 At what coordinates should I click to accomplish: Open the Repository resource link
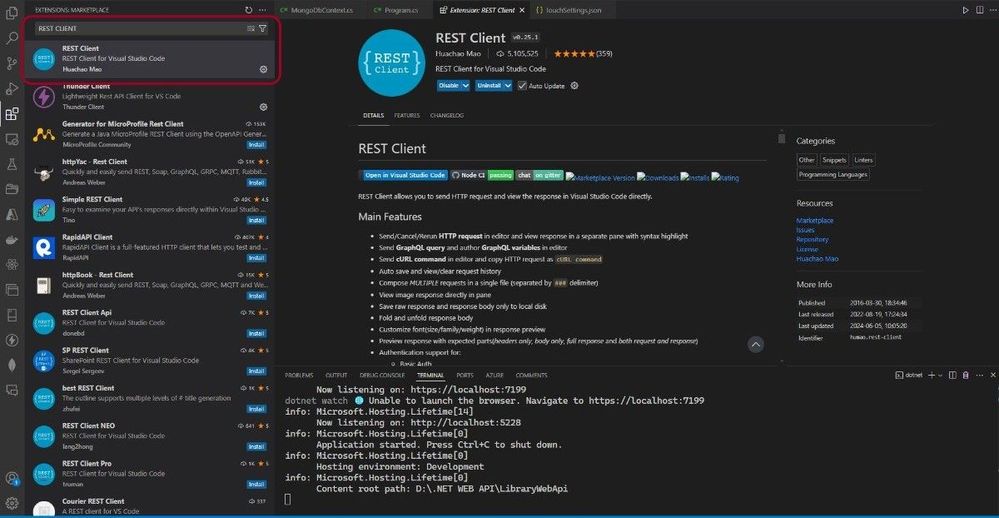[812, 240]
